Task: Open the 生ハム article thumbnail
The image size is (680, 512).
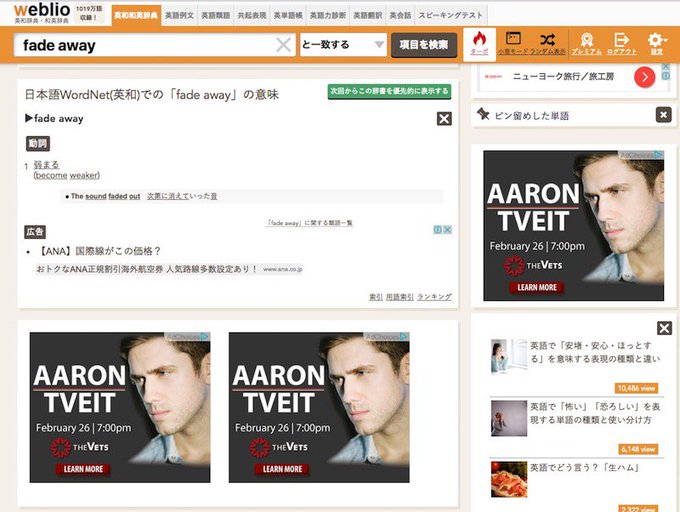Action: tap(509, 479)
